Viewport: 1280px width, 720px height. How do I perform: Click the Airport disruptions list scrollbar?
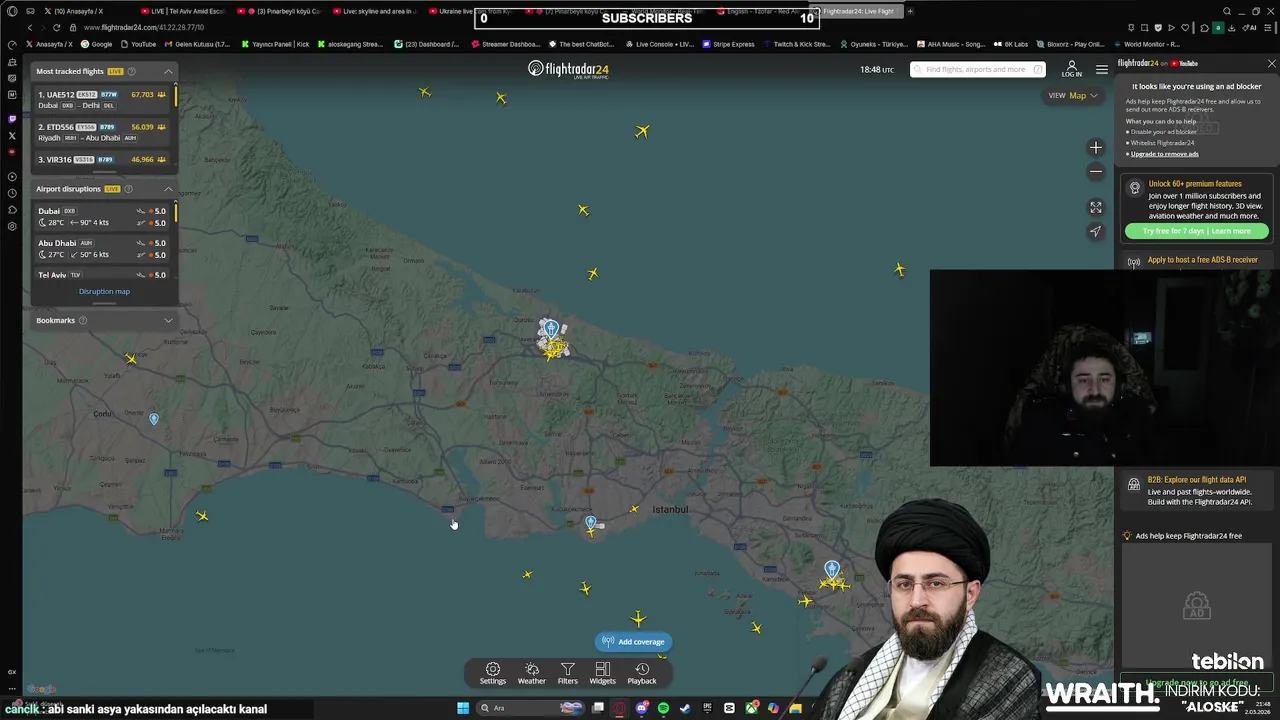tap(176, 212)
